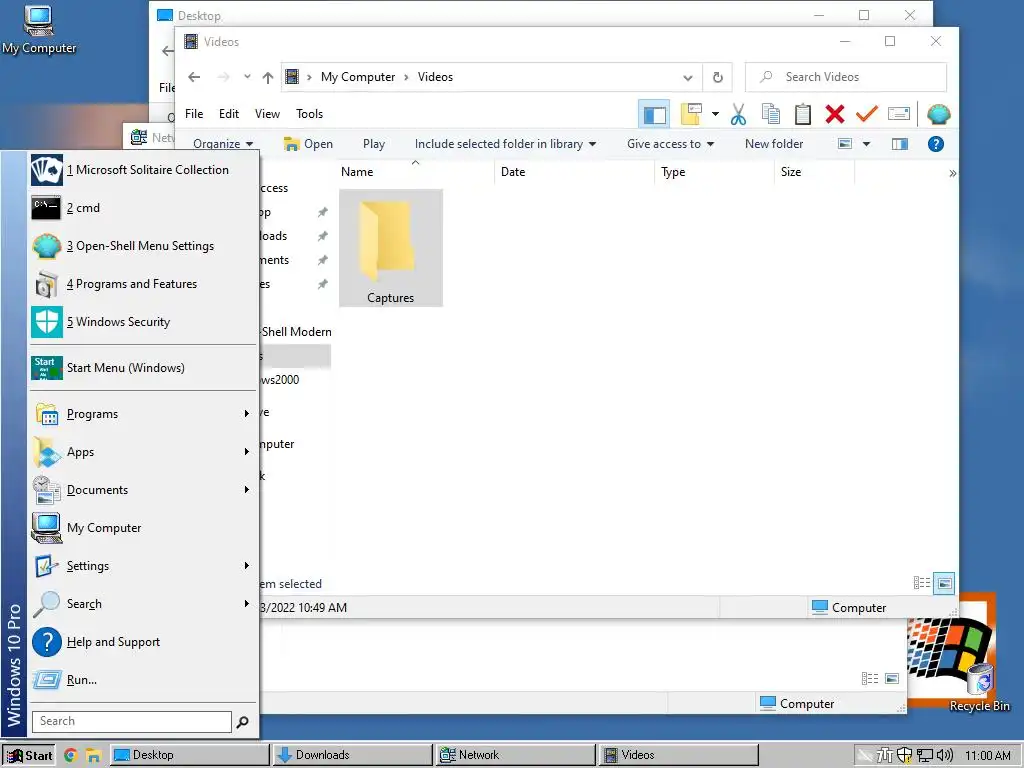This screenshot has height=768, width=1024.
Task: Click the Back arrow in Videos window
Action: (x=194, y=77)
